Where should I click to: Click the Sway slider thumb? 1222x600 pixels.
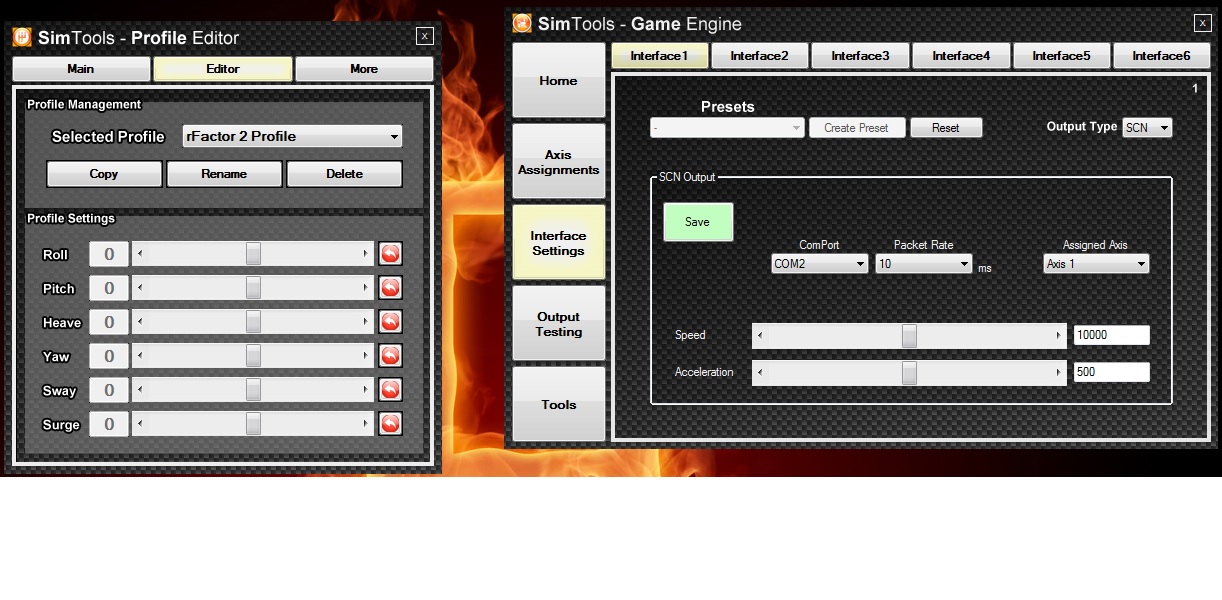[x=254, y=390]
